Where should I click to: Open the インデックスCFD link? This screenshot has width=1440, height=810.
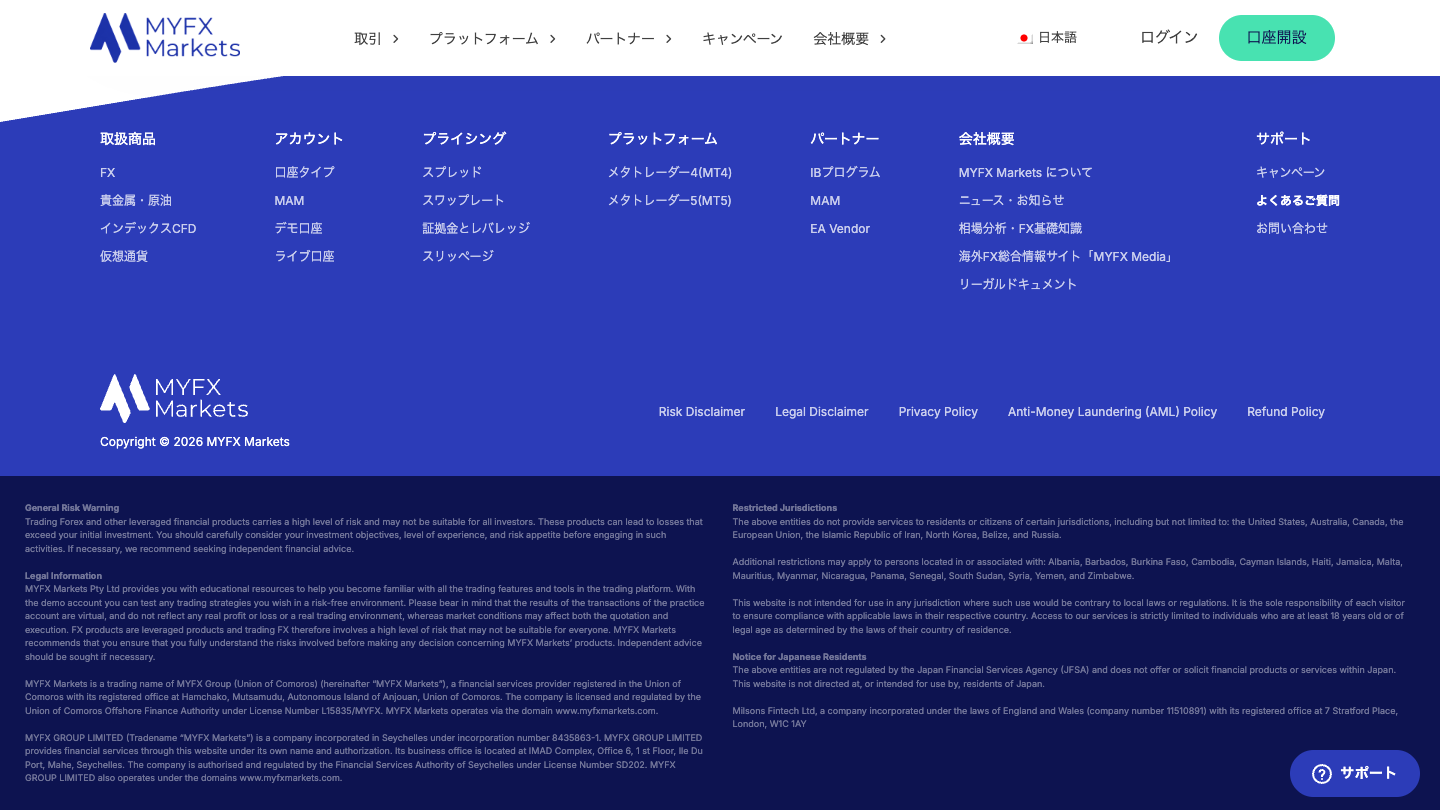[148, 229]
